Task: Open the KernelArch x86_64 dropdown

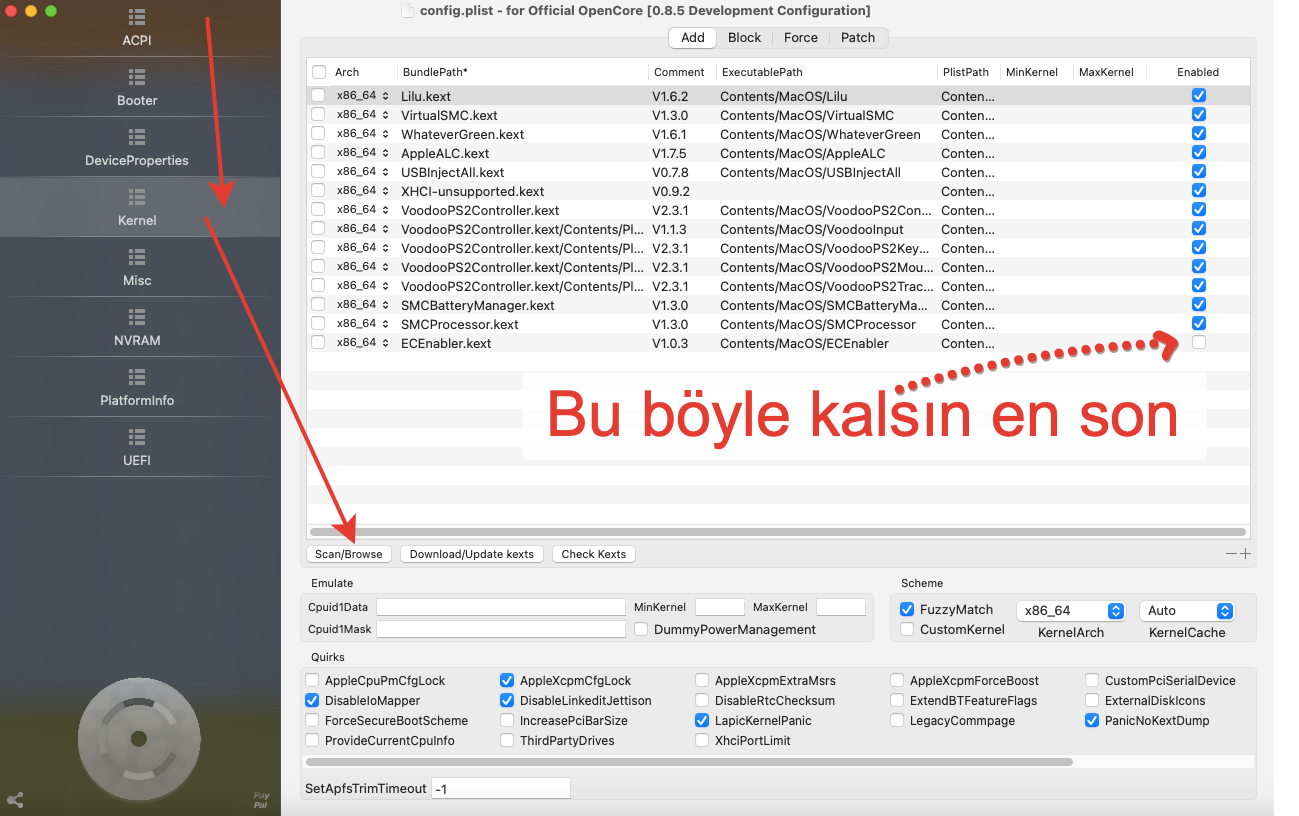Action: (x=1071, y=611)
